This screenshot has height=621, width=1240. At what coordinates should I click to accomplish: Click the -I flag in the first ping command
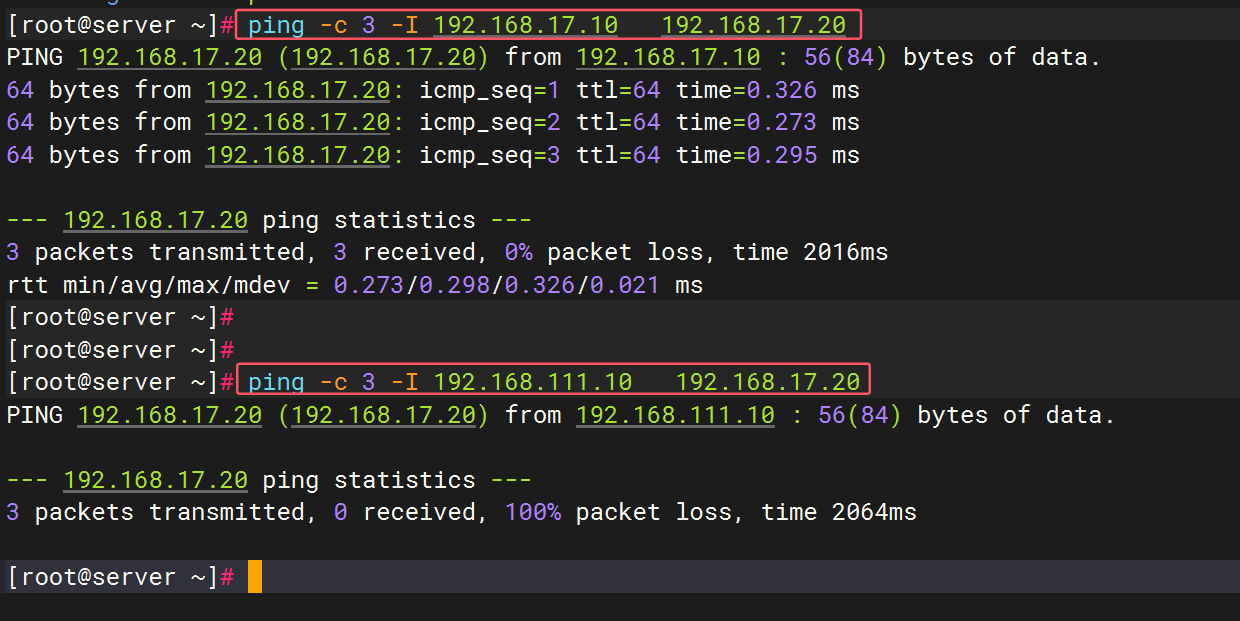pyautogui.click(x=407, y=24)
